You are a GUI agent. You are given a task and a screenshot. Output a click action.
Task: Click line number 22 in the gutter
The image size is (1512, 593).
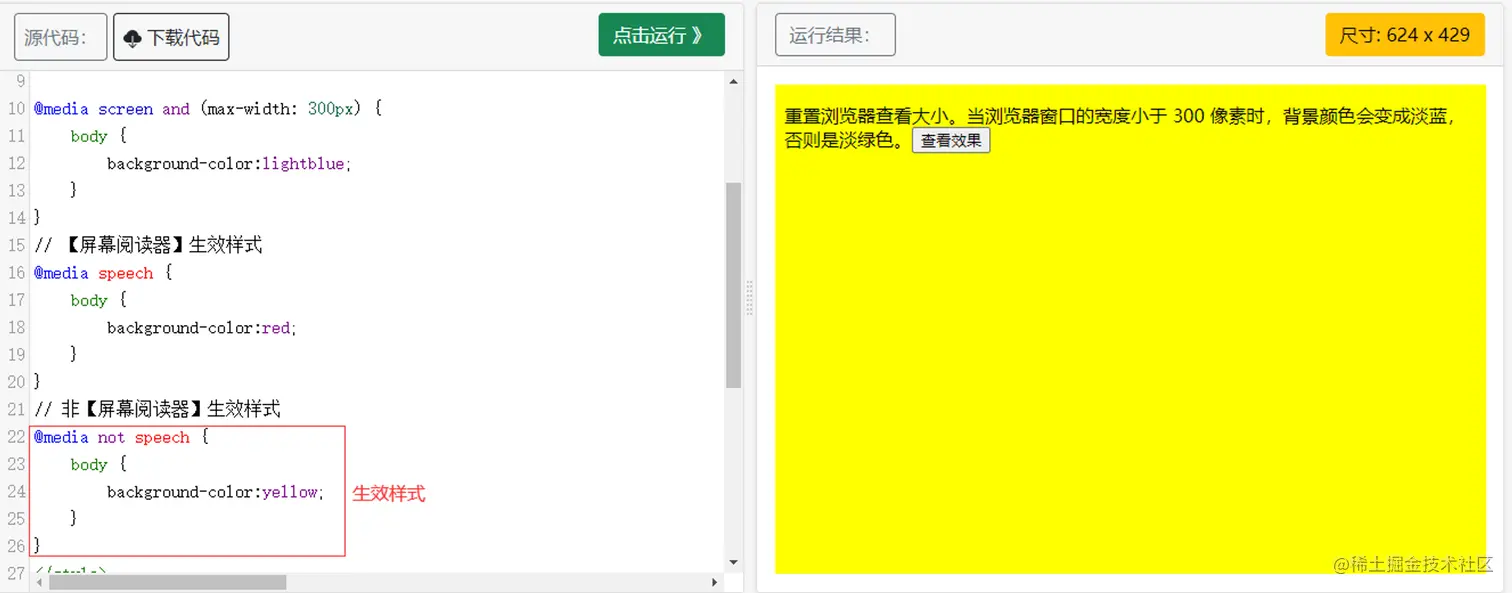point(16,437)
